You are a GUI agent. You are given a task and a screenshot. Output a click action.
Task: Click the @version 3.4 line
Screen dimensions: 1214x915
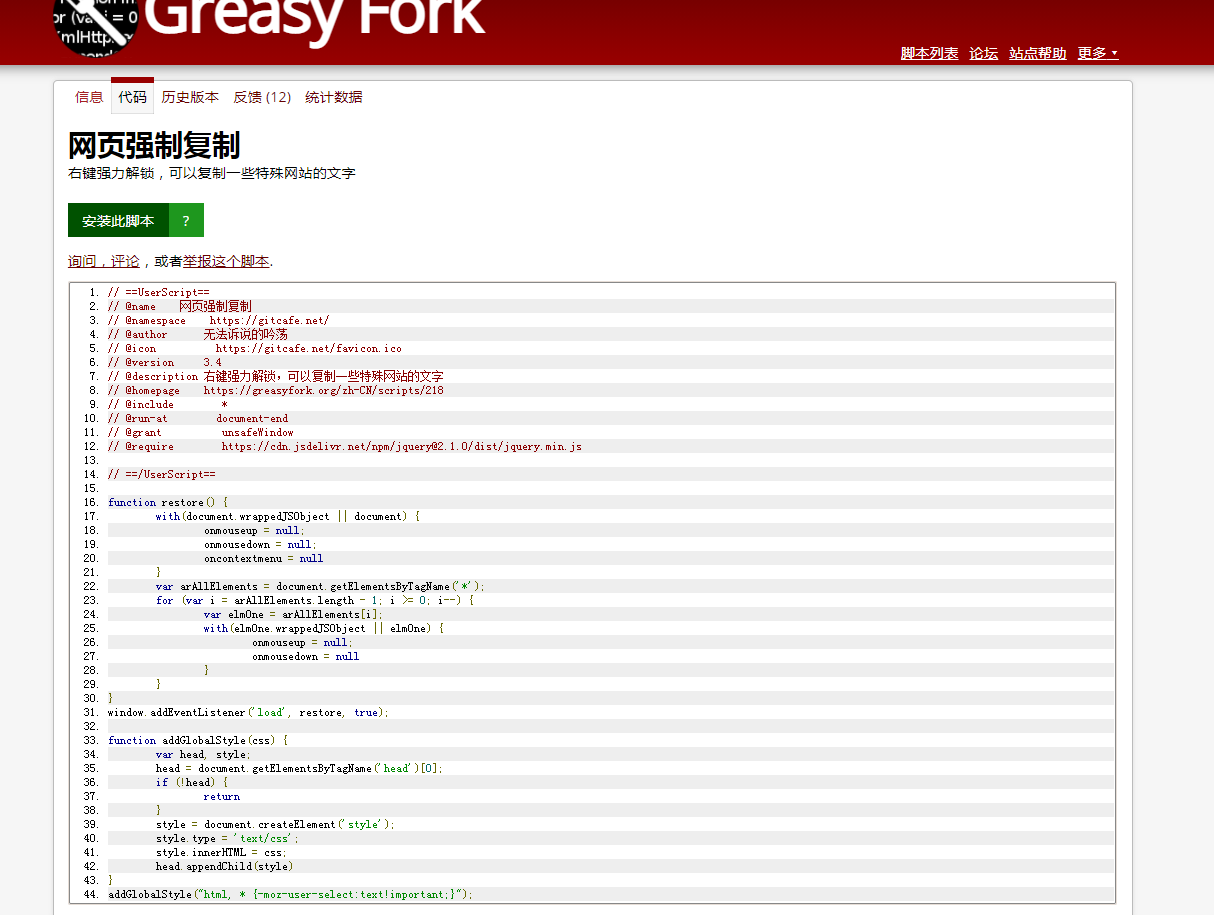coord(165,362)
